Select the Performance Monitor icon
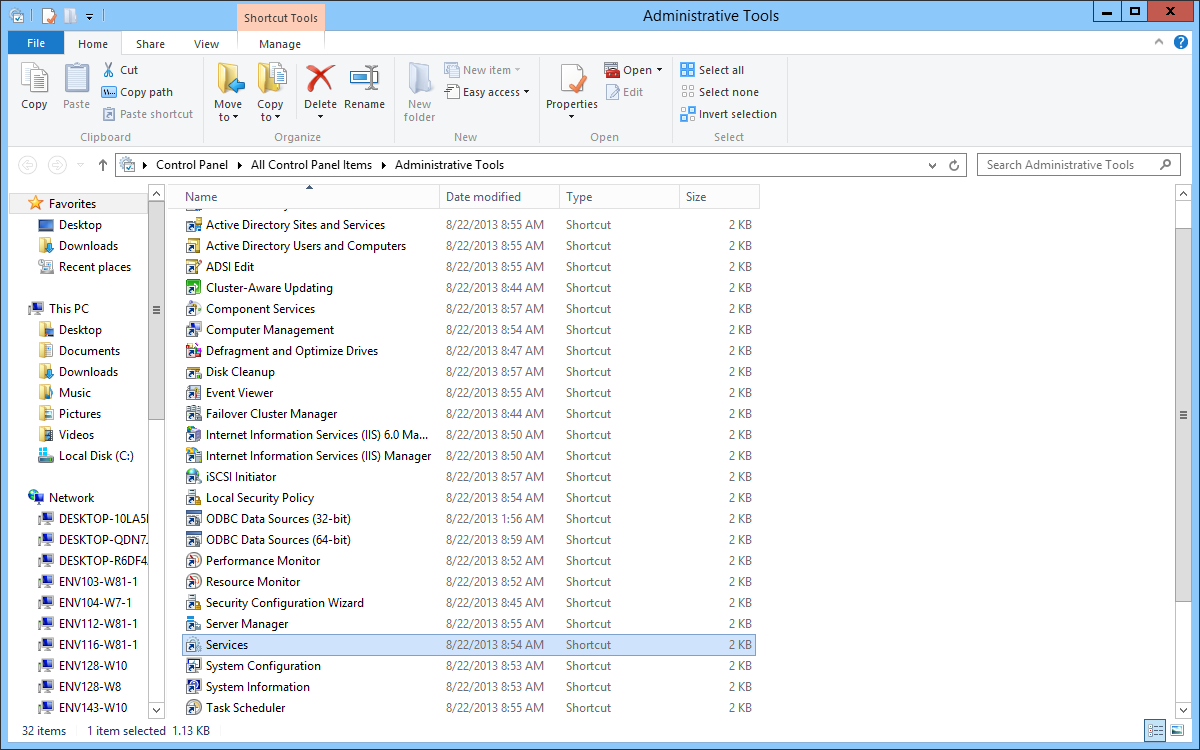Screen dimensions: 1200x750 click(194, 561)
